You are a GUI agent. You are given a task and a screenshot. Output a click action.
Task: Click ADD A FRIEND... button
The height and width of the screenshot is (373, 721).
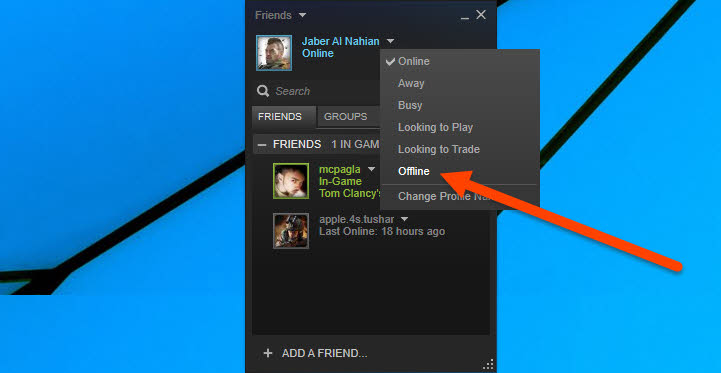pyautogui.click(x=315, y=353)
